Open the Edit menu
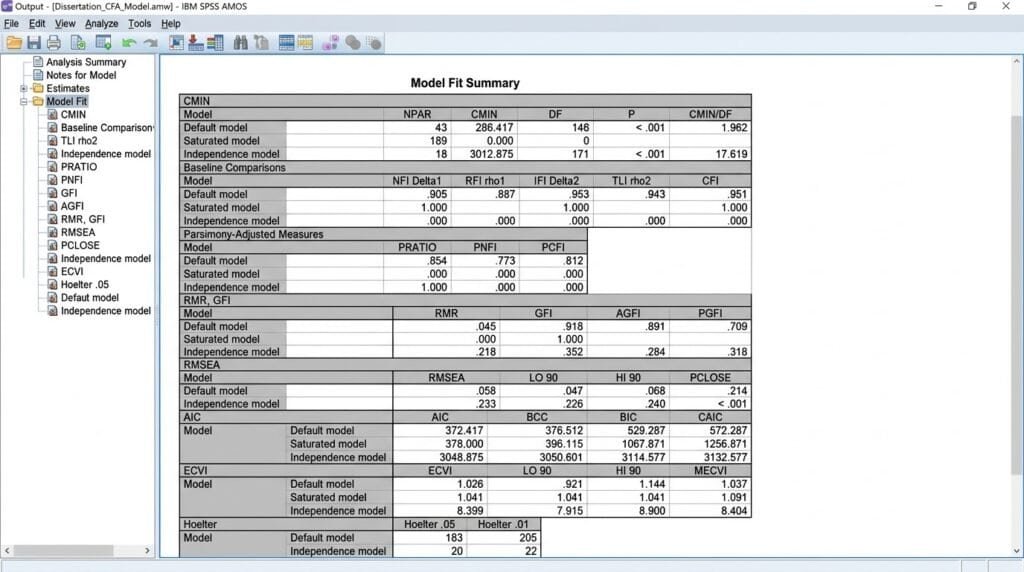The image size is (1024, 572). [x=37, y=24]
